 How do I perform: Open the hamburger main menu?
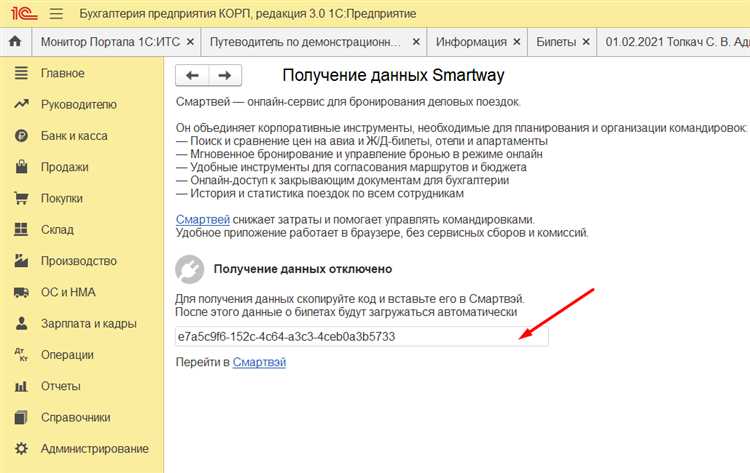coord(56,13)
